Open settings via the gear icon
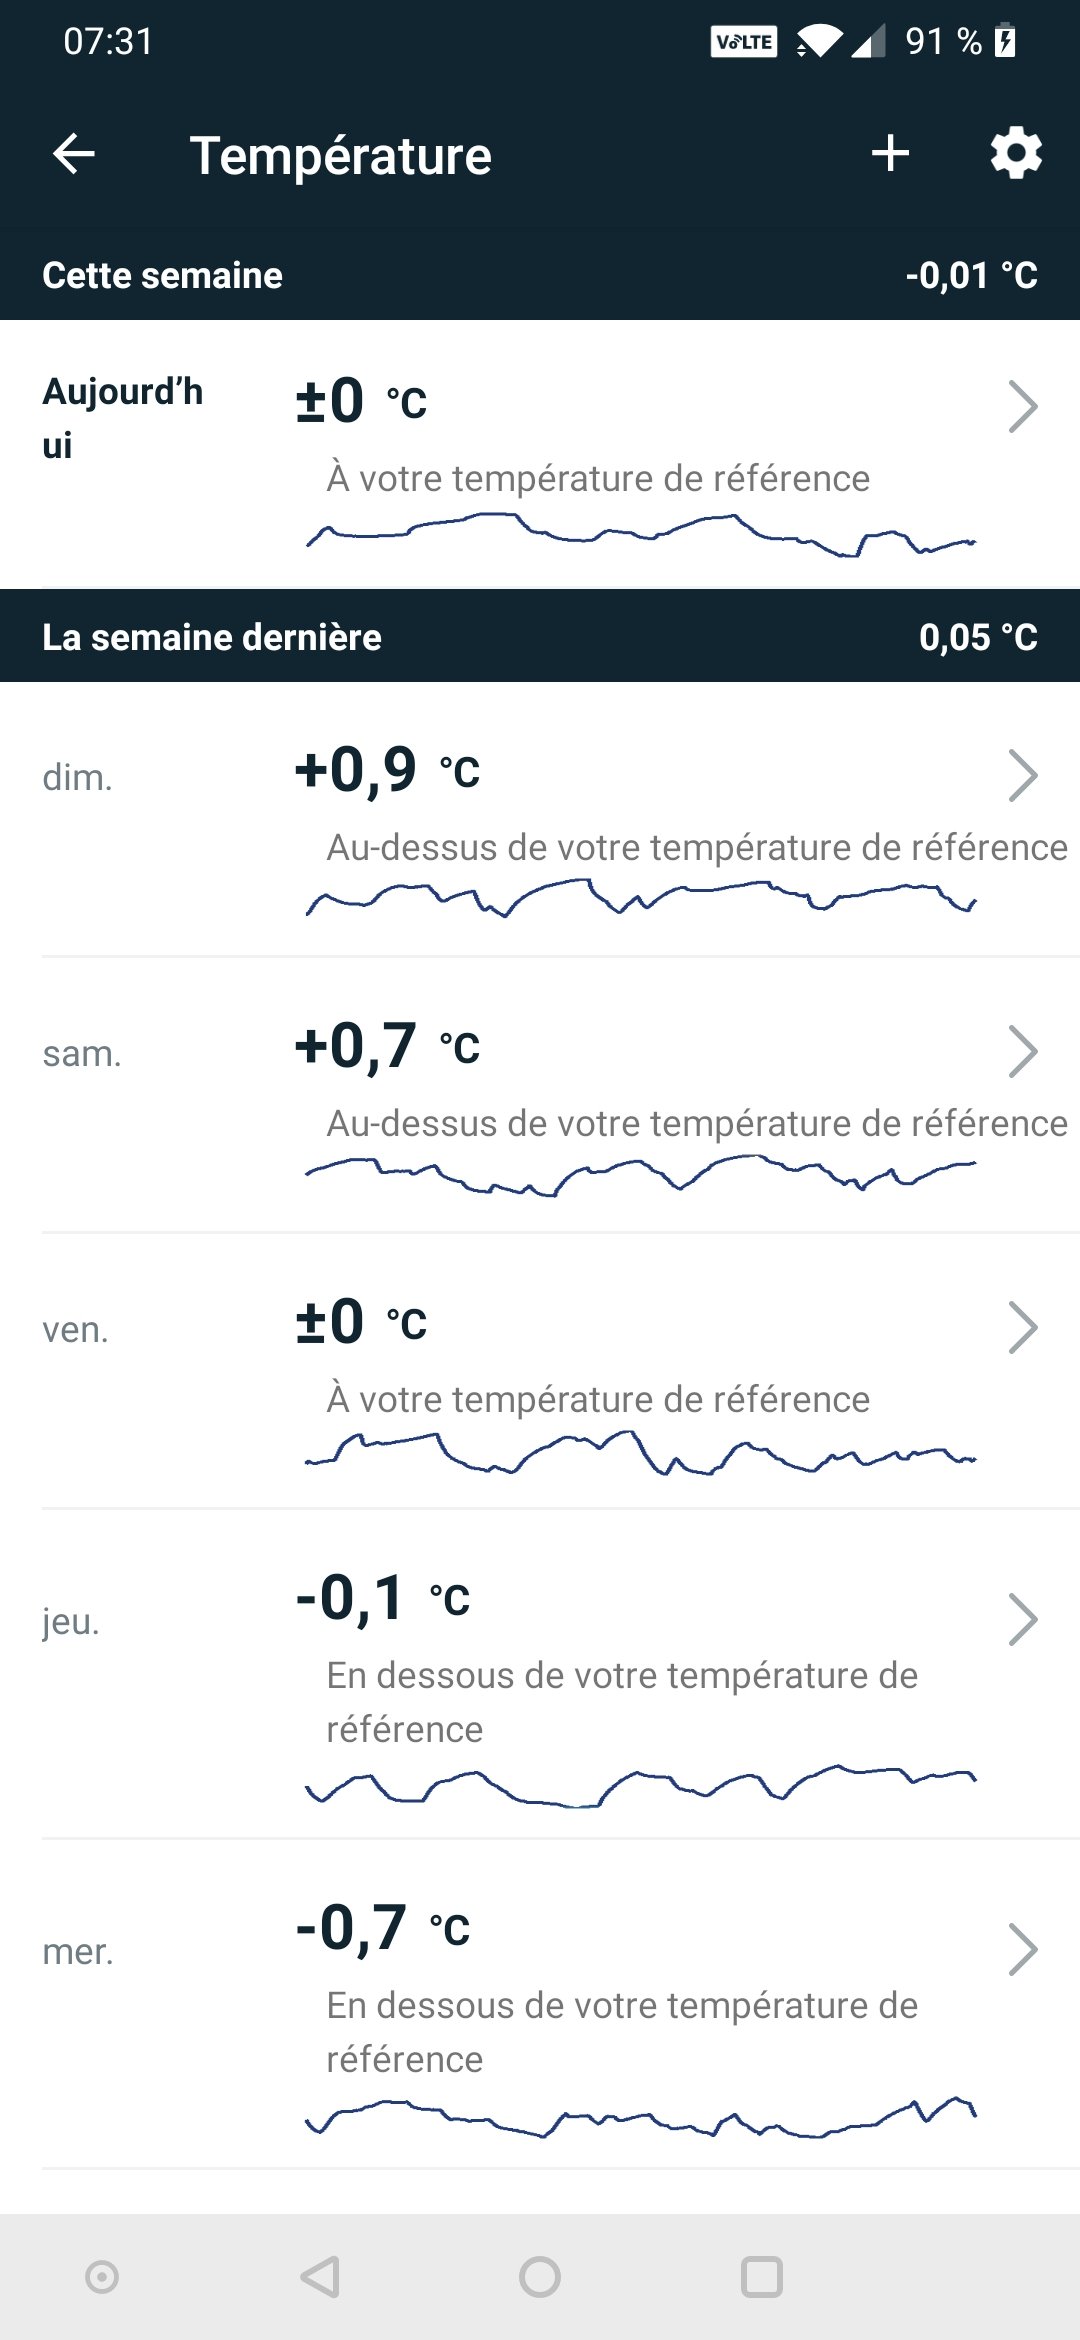The height and width of the screenshot is (2340, 1080). [1016, 154]
